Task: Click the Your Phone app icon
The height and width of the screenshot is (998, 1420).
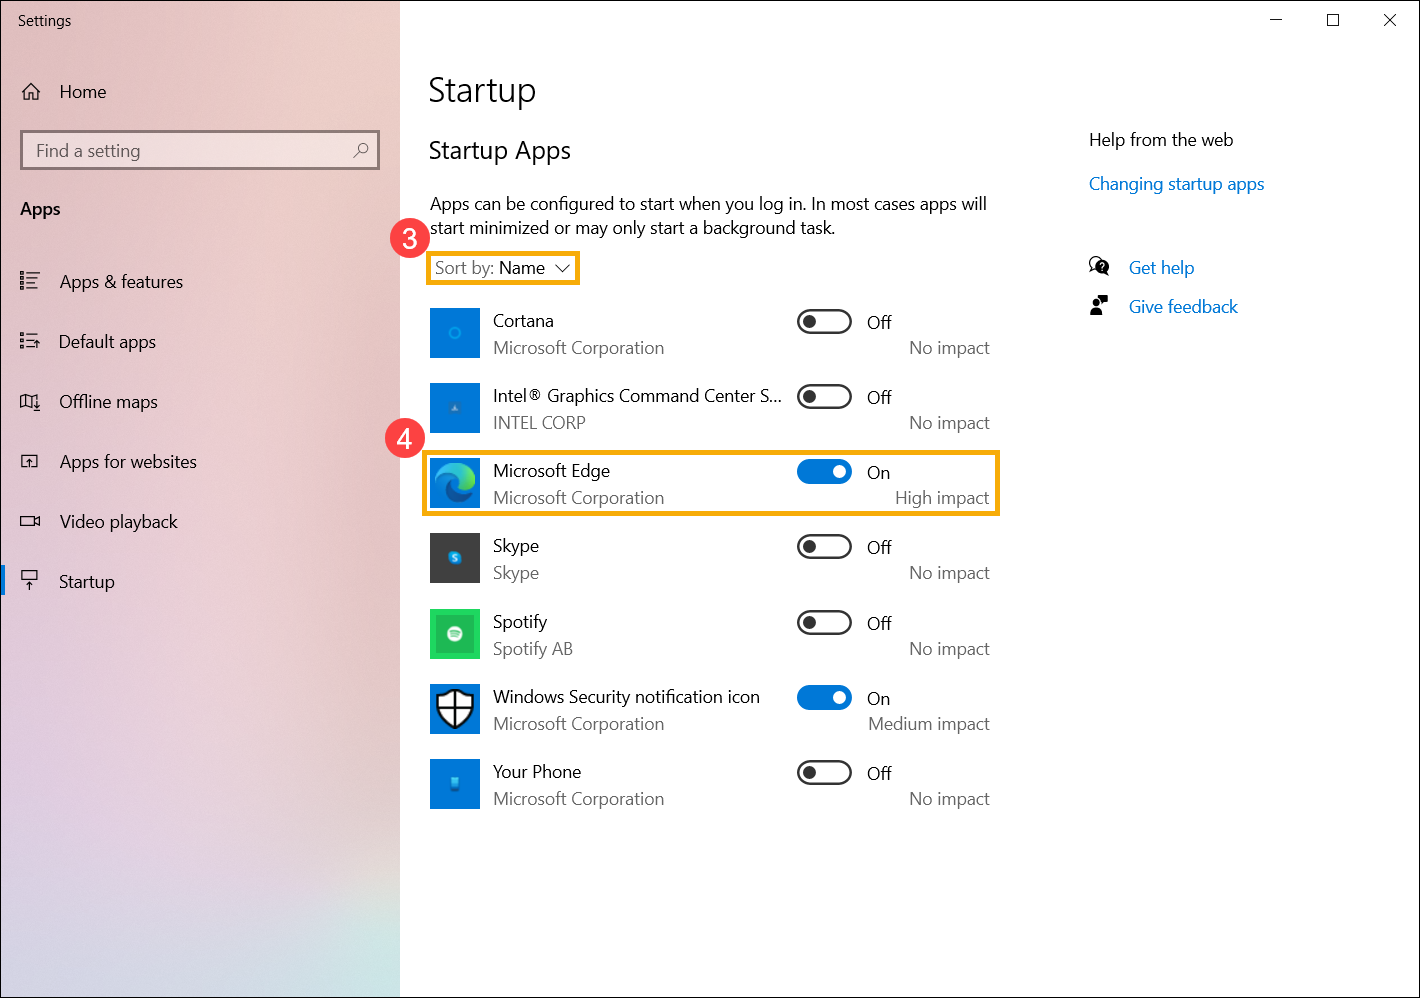Action: click(x=455, y=784)
